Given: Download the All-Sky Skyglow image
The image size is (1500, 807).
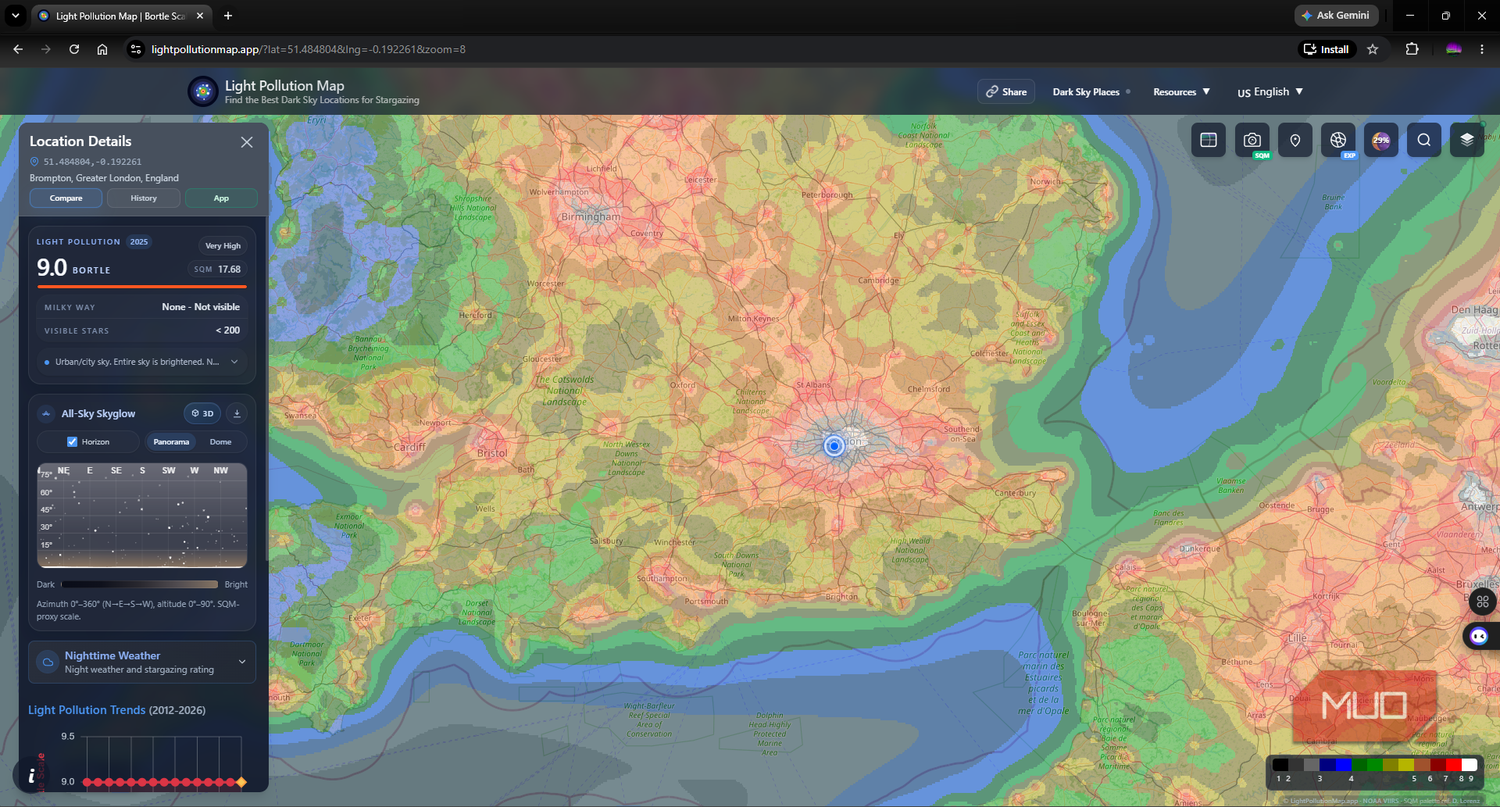Looking at the screenshot, I should point(237,413).
